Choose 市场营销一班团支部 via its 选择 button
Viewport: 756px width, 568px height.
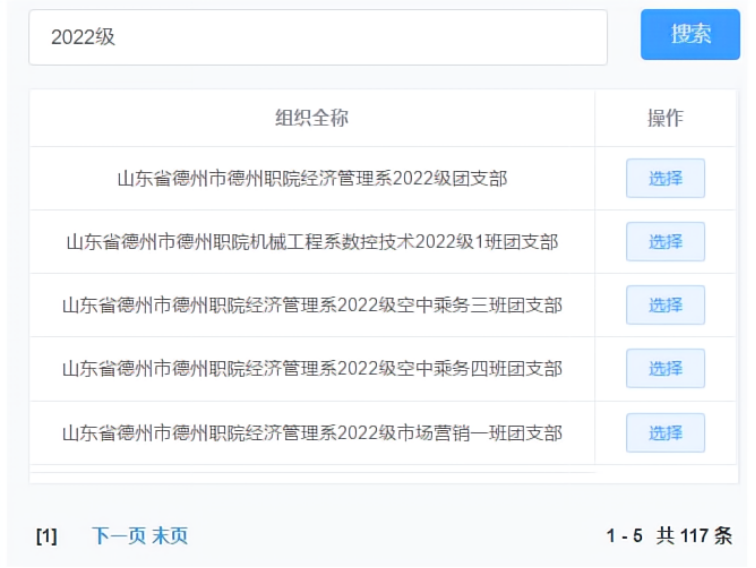(x=665, y=433)
